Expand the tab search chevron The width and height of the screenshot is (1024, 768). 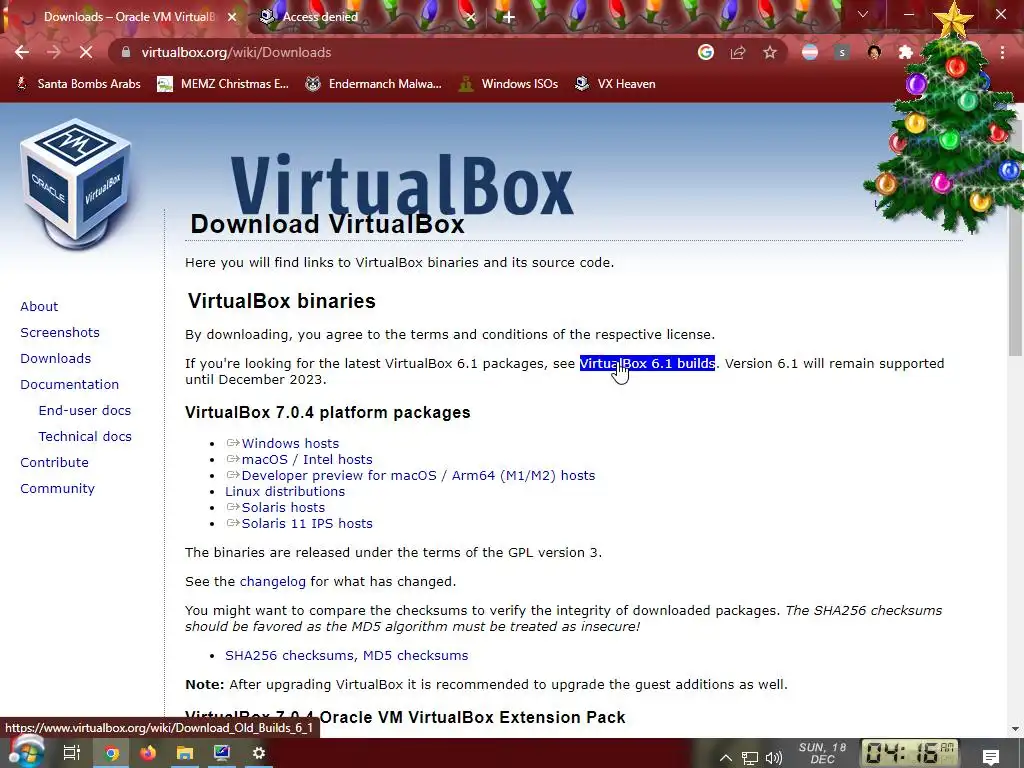(x=863, y=14)
